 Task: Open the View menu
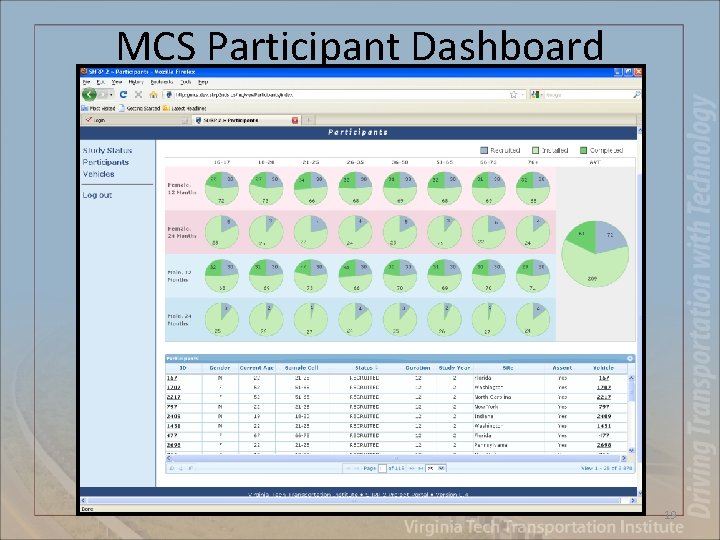tap(117, 82)
